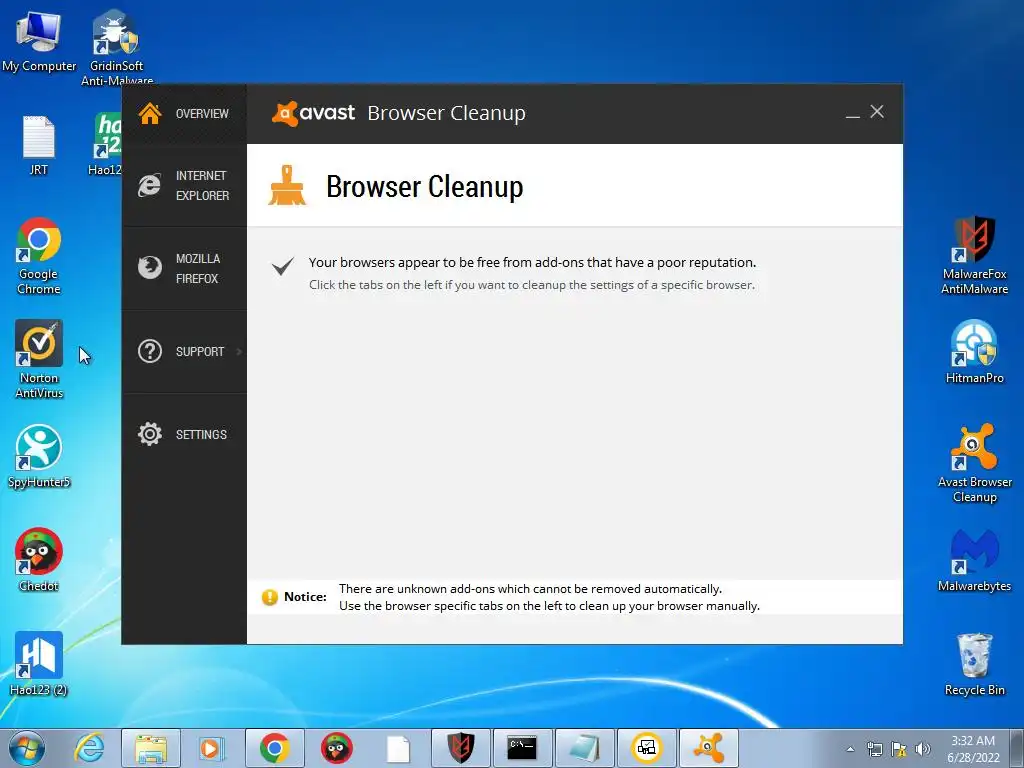Screen dimensions: 1024x768
Task: Select the Recycle Bin desktop icon
Action: coord(974,664)
